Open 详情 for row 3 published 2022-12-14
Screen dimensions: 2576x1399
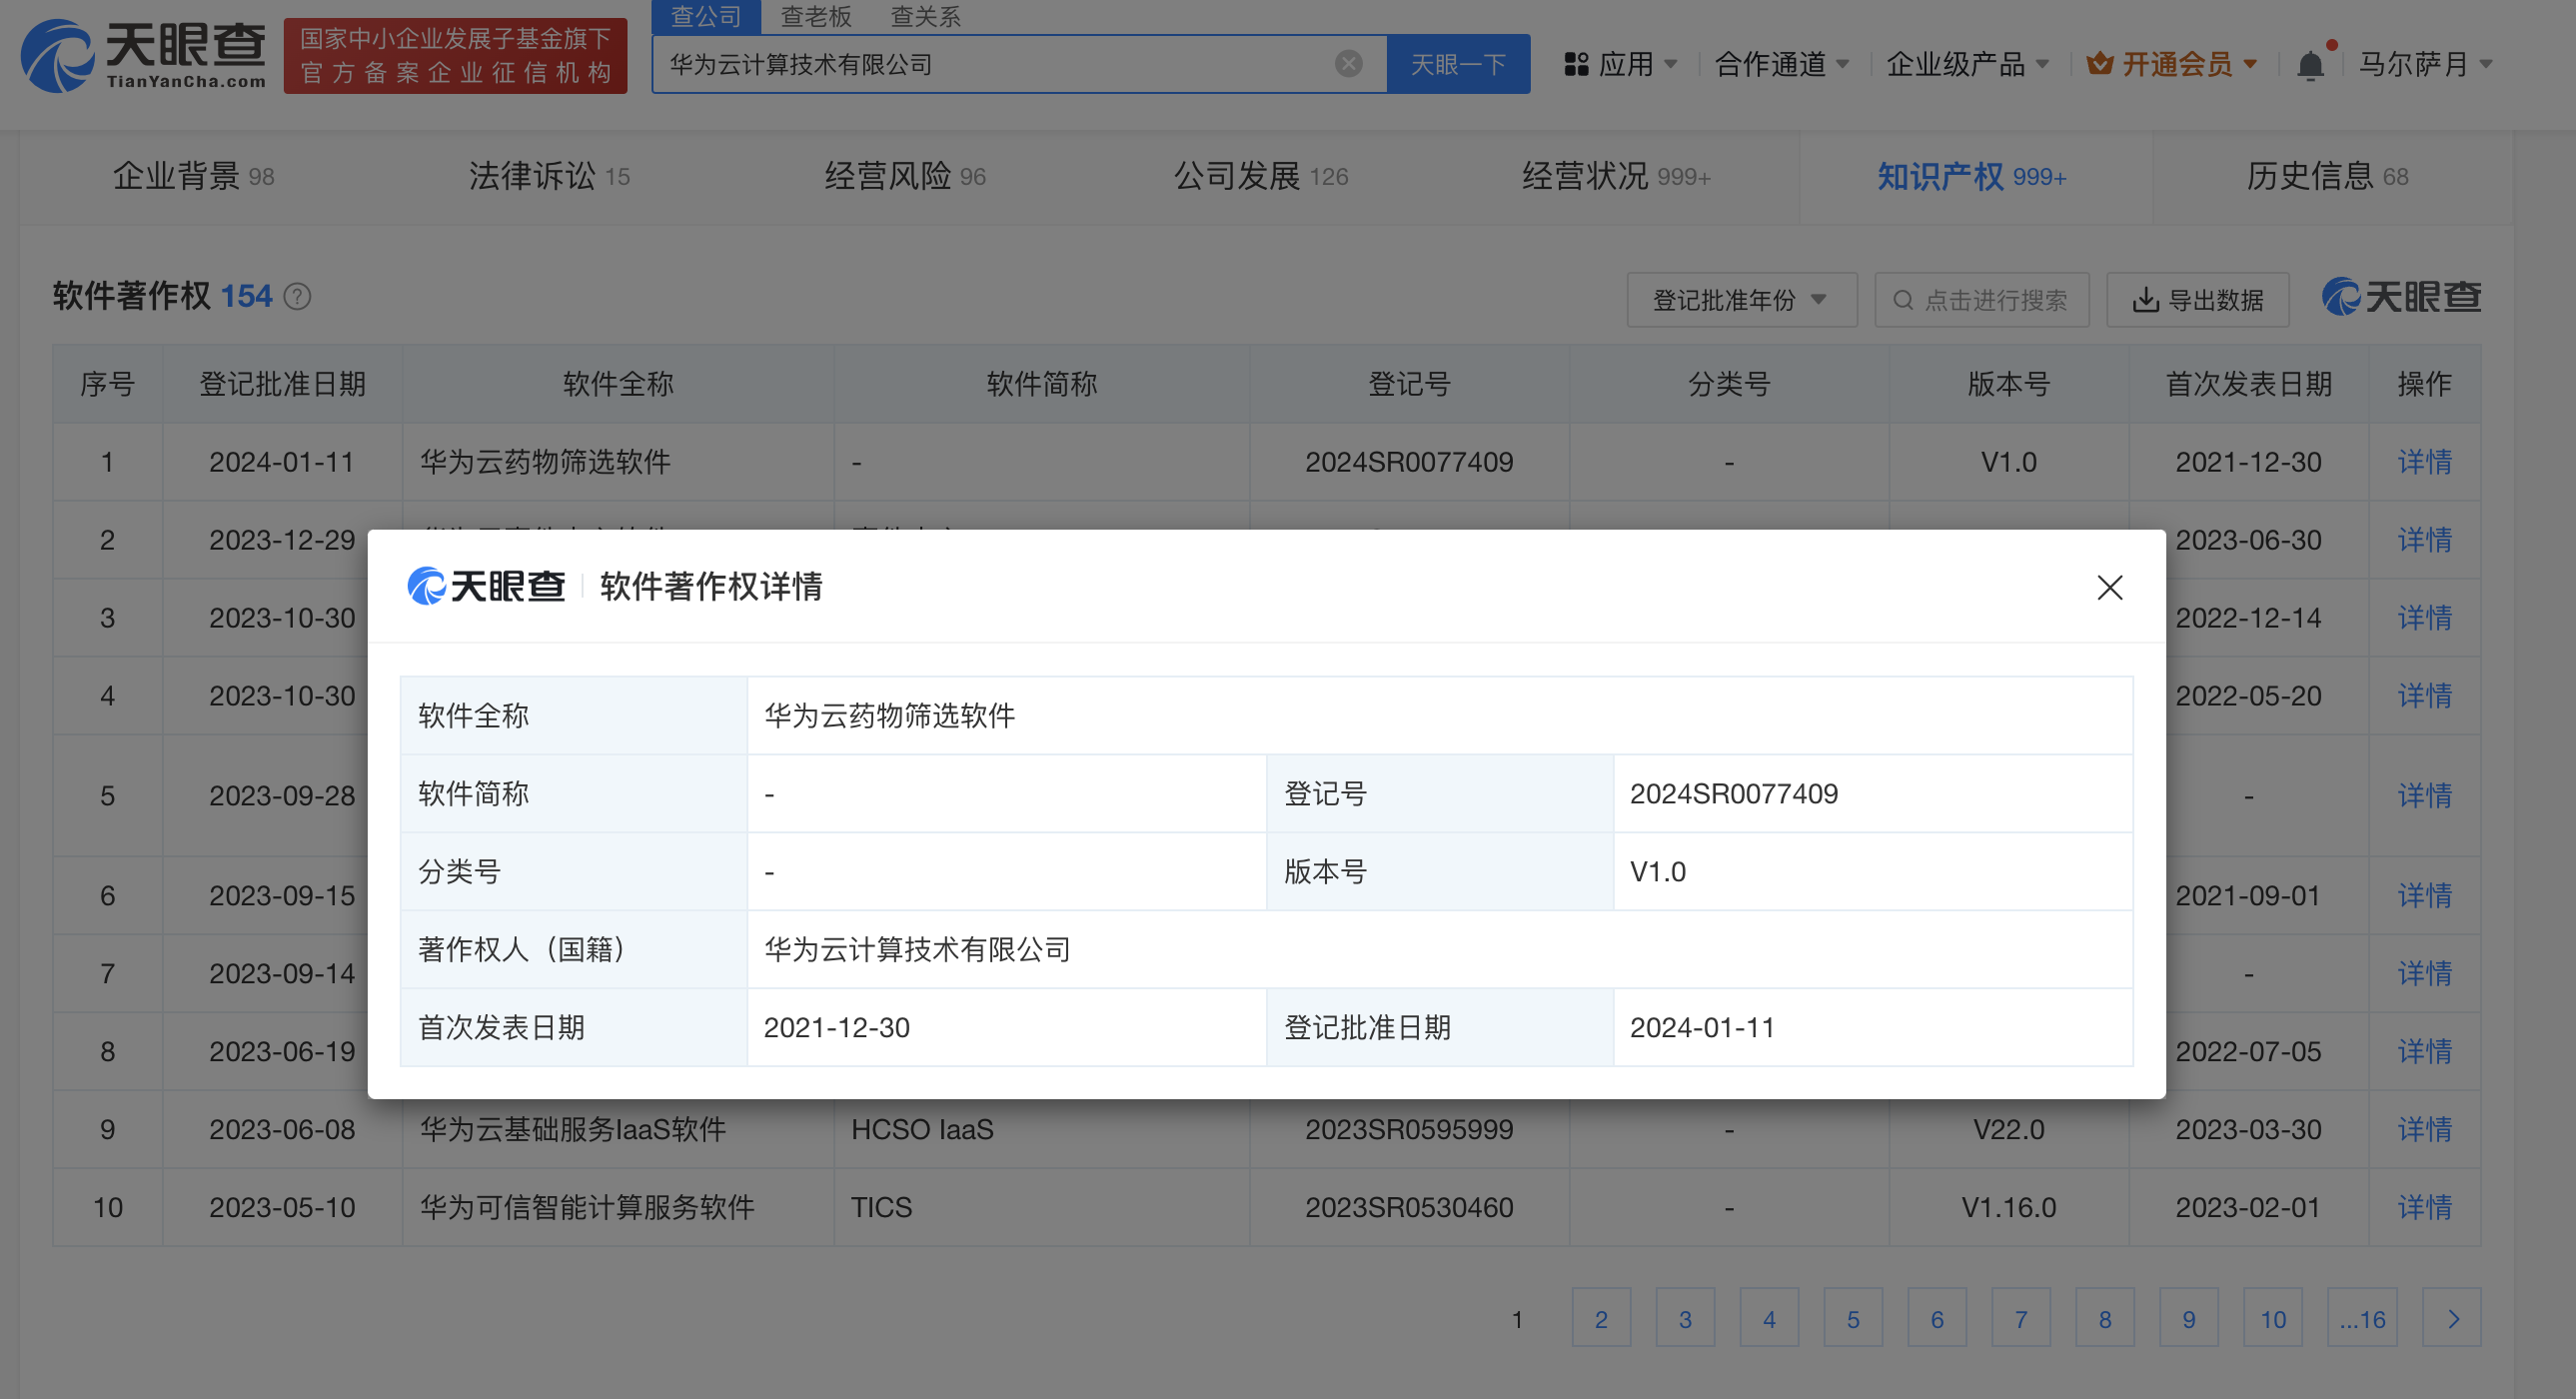pos(2424,618)
